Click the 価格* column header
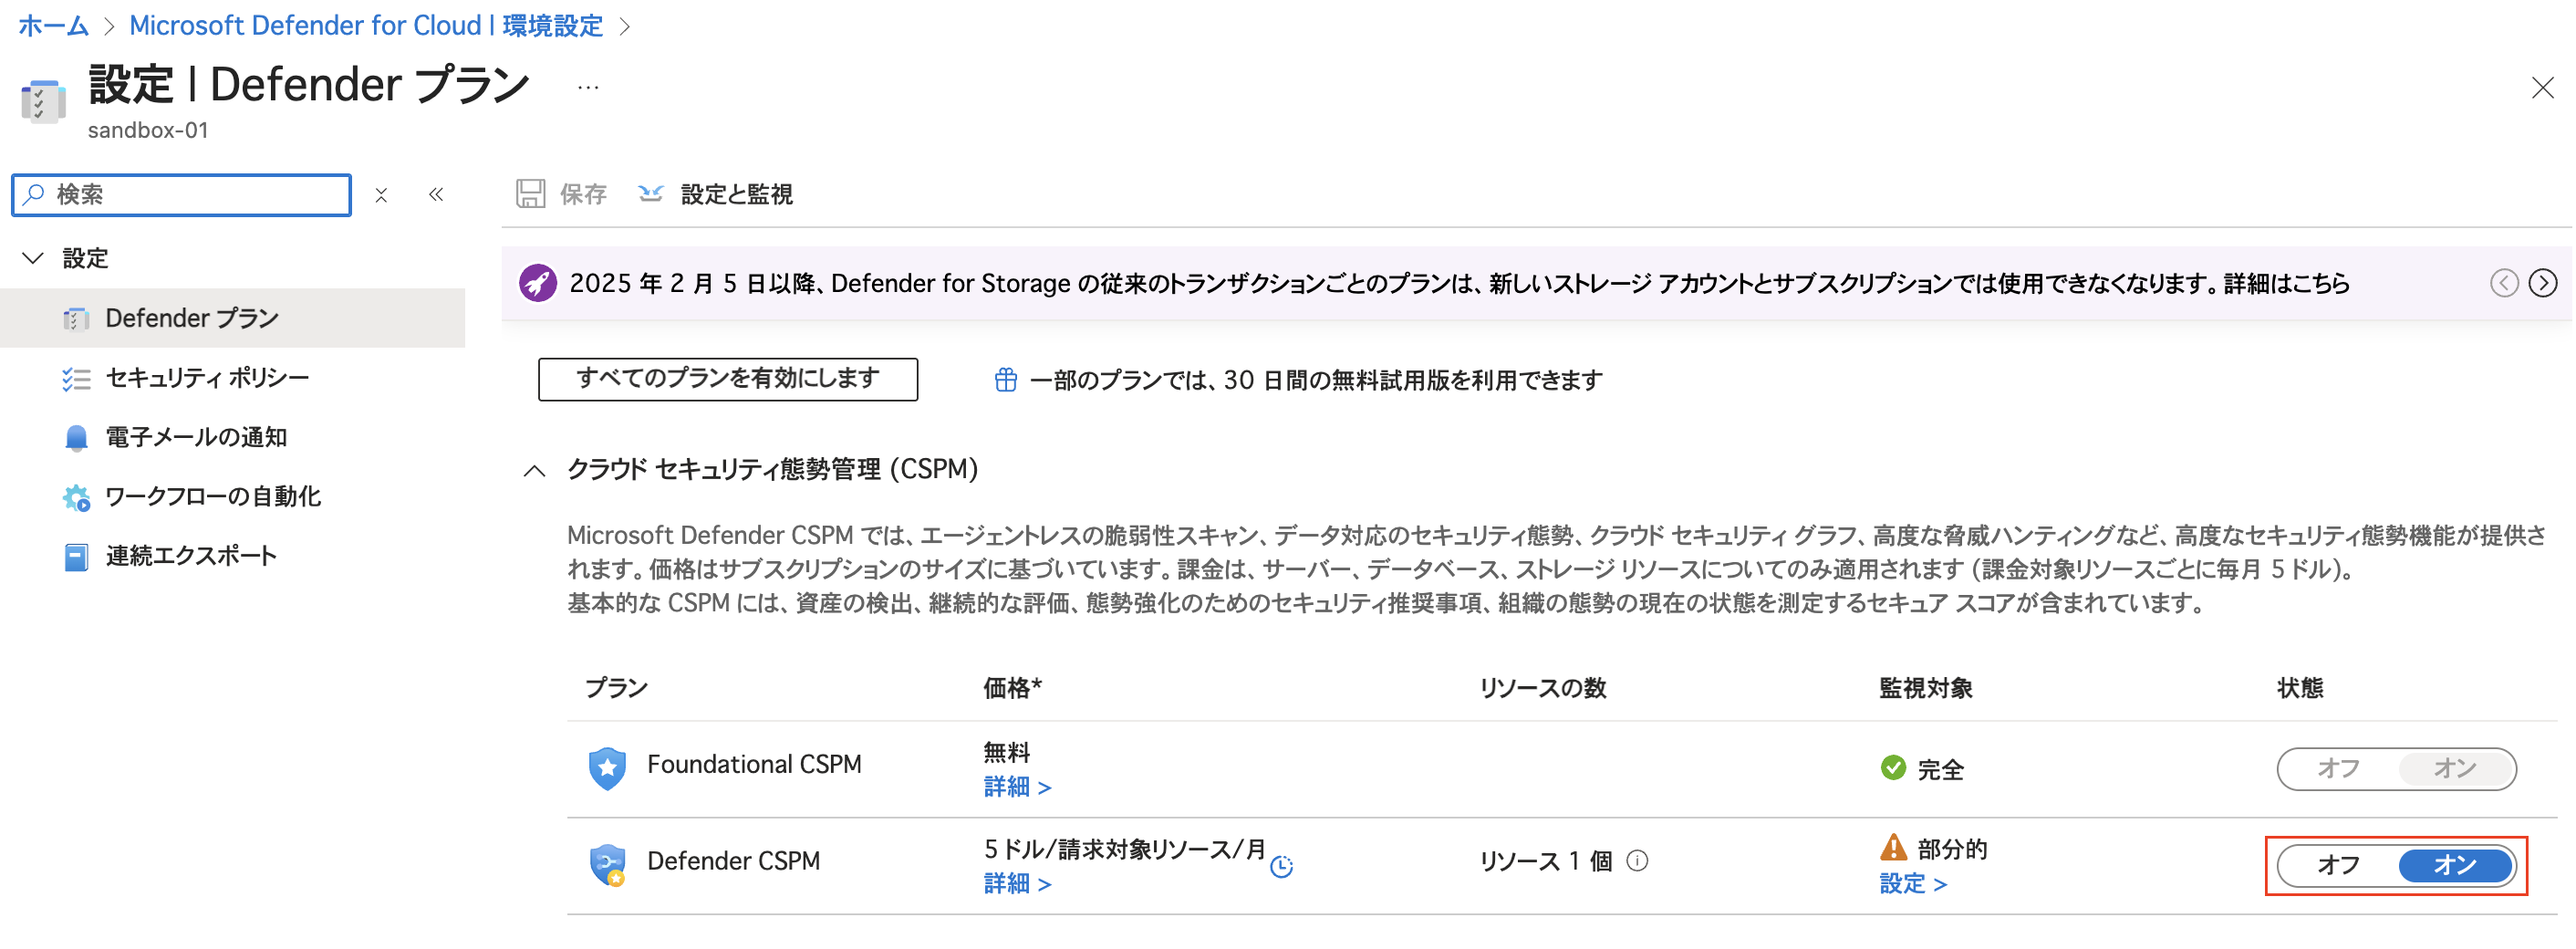 point(1012,688)
